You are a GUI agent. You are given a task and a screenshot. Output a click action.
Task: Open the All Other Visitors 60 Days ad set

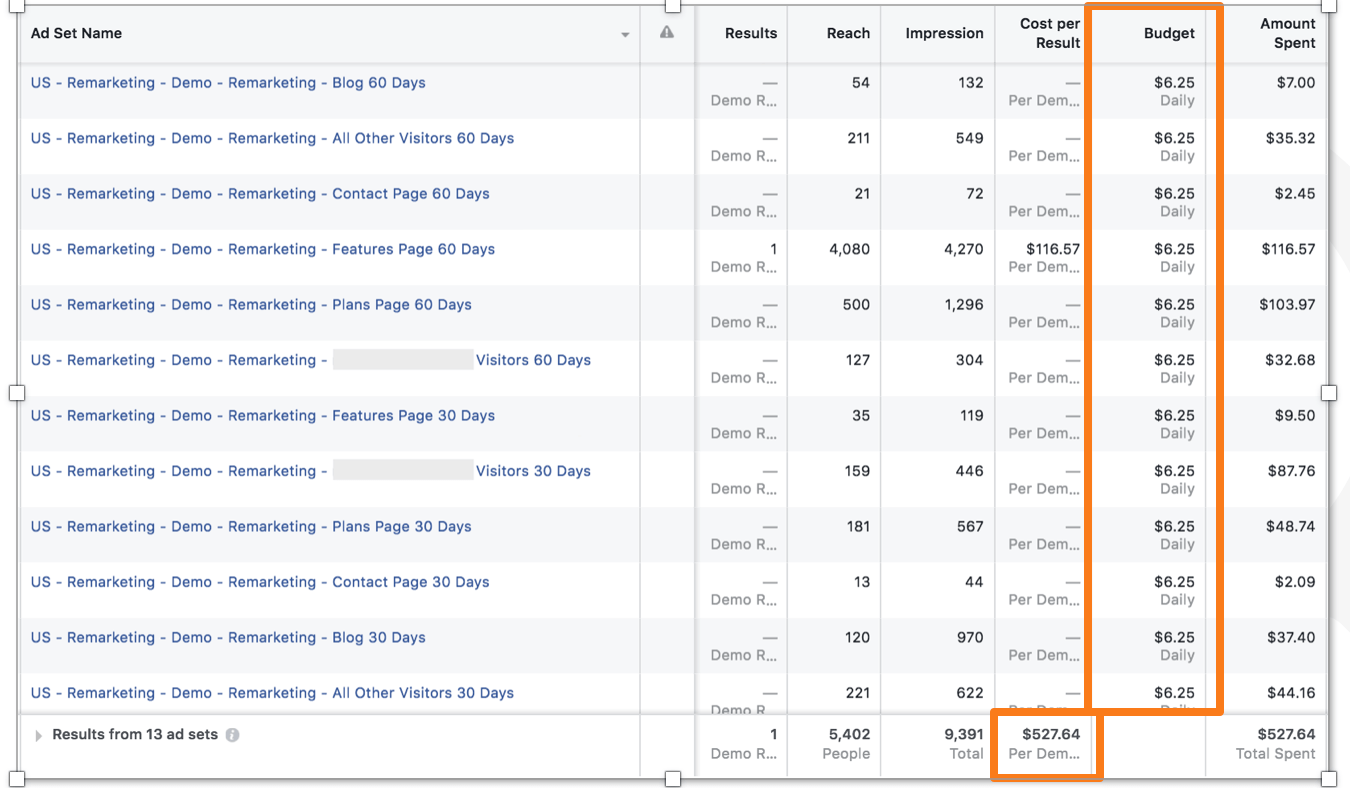[x=272, y=138]
